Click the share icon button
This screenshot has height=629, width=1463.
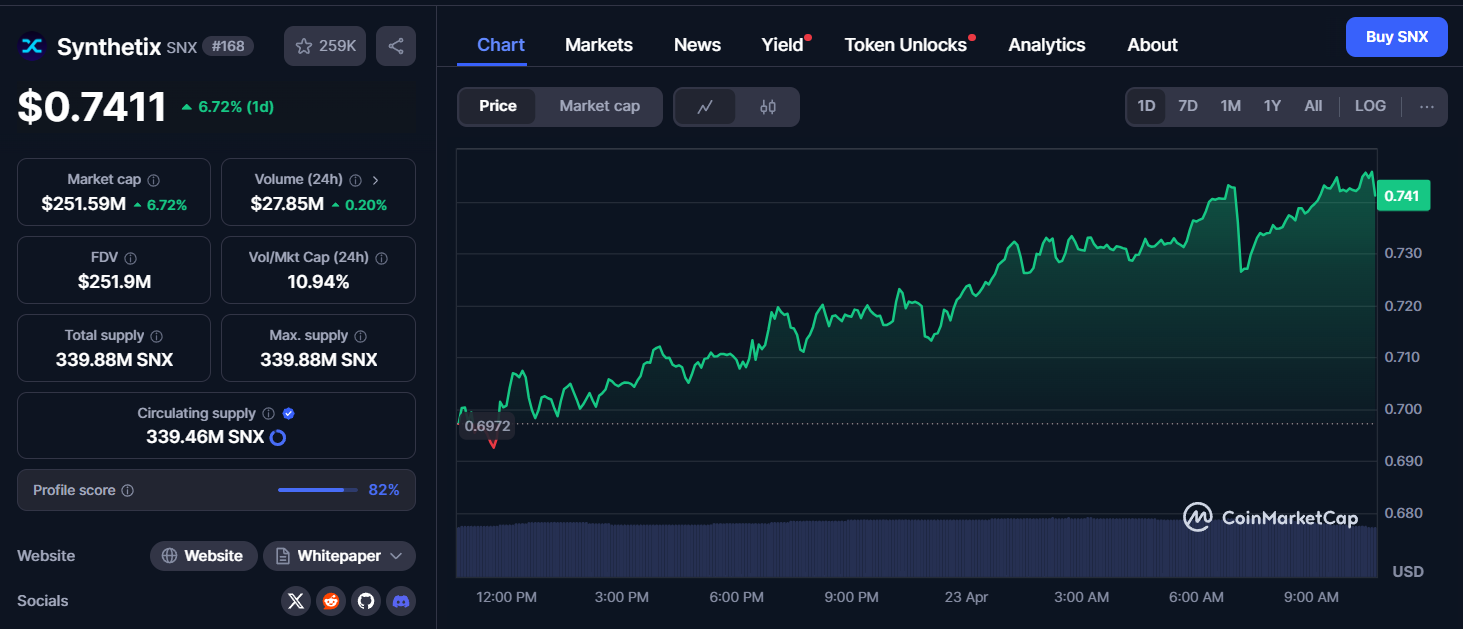396,46
